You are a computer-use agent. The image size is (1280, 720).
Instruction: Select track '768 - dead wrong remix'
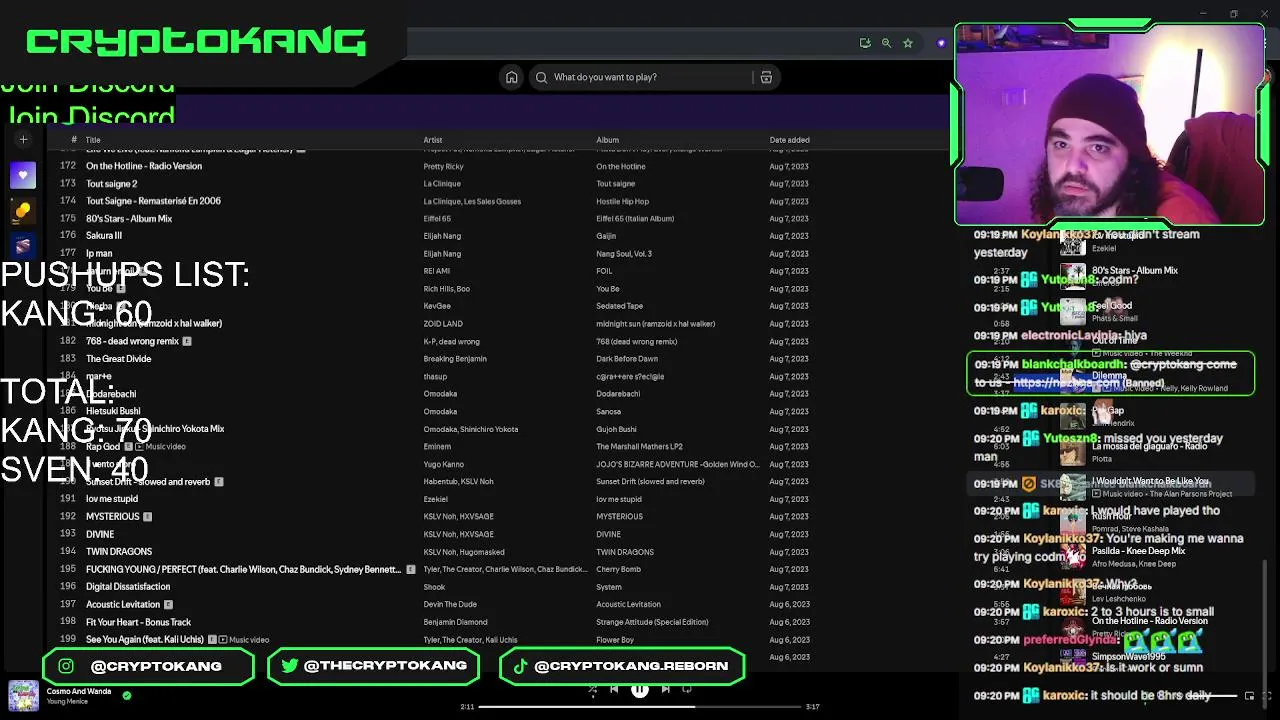click(132, 341)
